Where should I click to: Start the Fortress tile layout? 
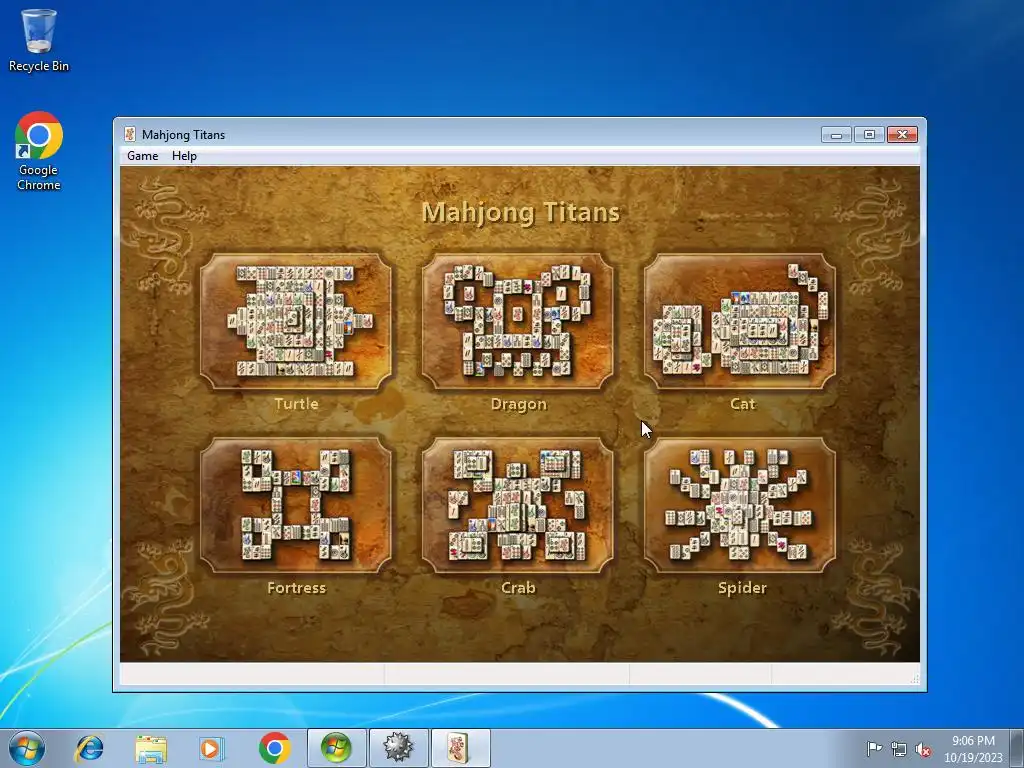296,505
